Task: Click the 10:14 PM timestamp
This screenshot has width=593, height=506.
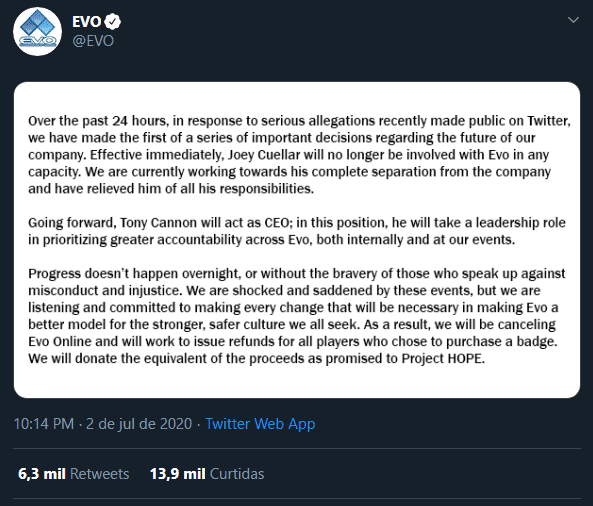Action: click(x=43, y=424)
